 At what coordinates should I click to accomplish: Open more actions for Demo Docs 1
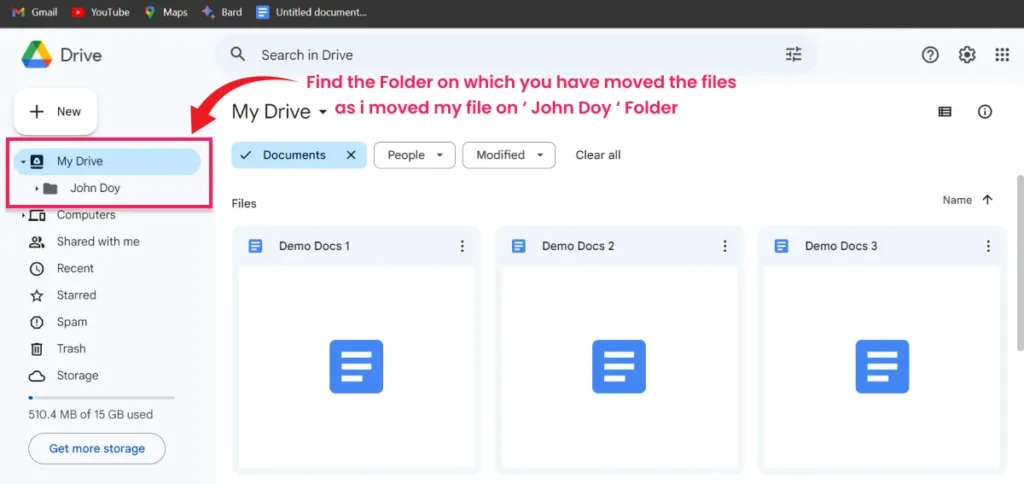[x=462, y=246]
